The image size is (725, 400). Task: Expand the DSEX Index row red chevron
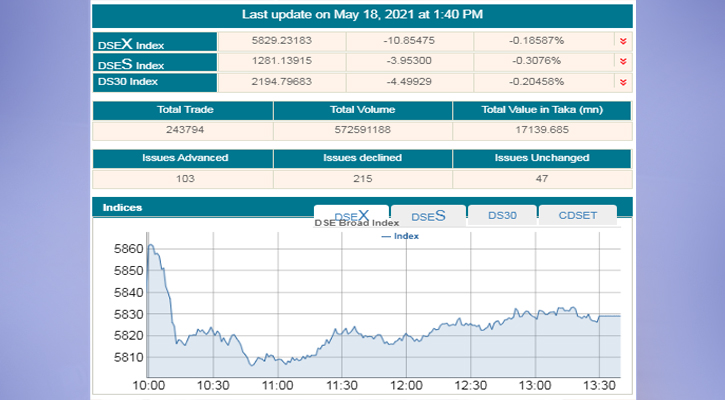click(623, 41)
